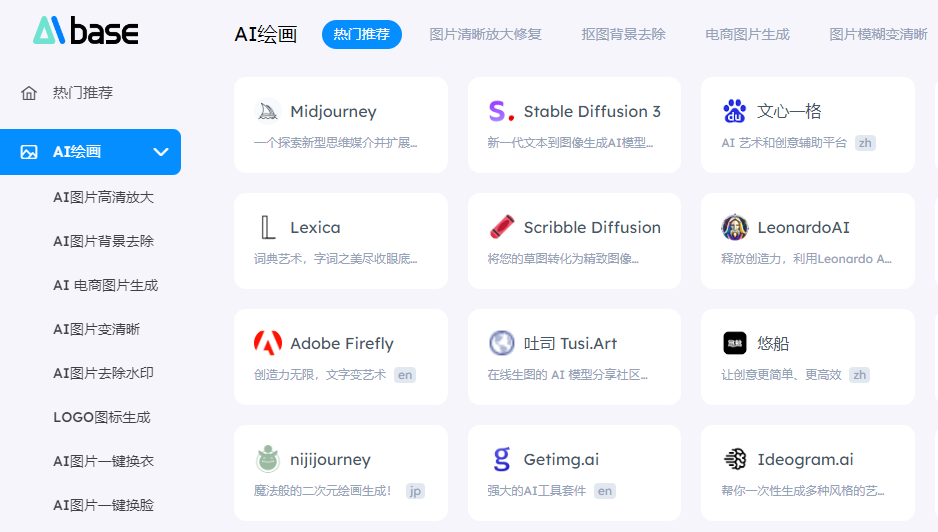Click the zh tag on the 悠船 card
Image resolution: width=938 pixels, height=532 pixels.
(x=860, y=375)
